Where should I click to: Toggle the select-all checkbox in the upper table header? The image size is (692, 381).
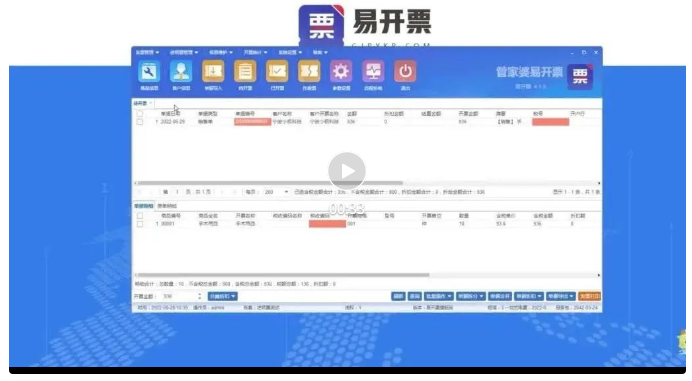[139, 114]
